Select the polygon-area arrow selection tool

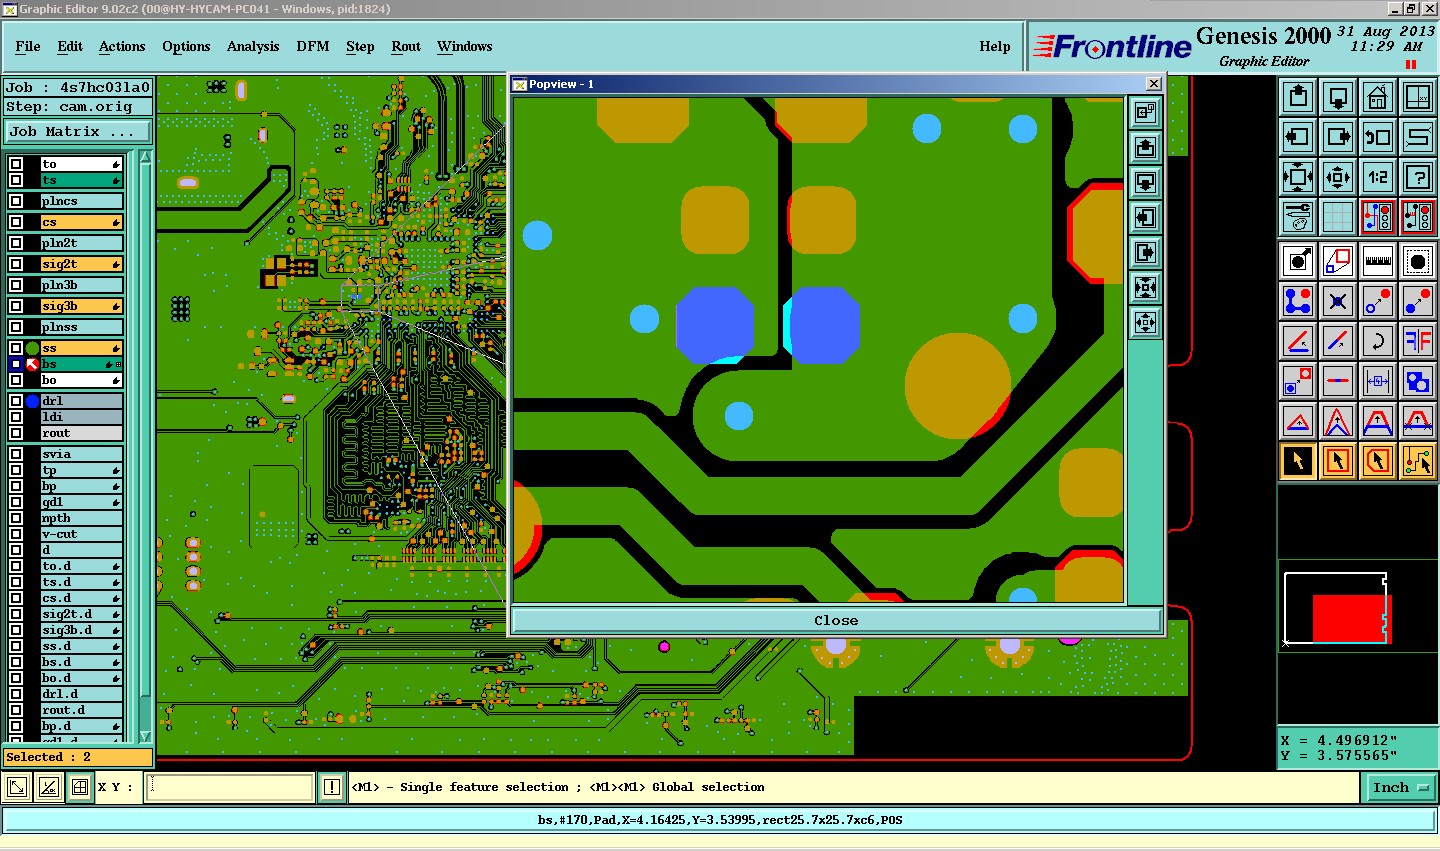click(x=1378, y=461)
